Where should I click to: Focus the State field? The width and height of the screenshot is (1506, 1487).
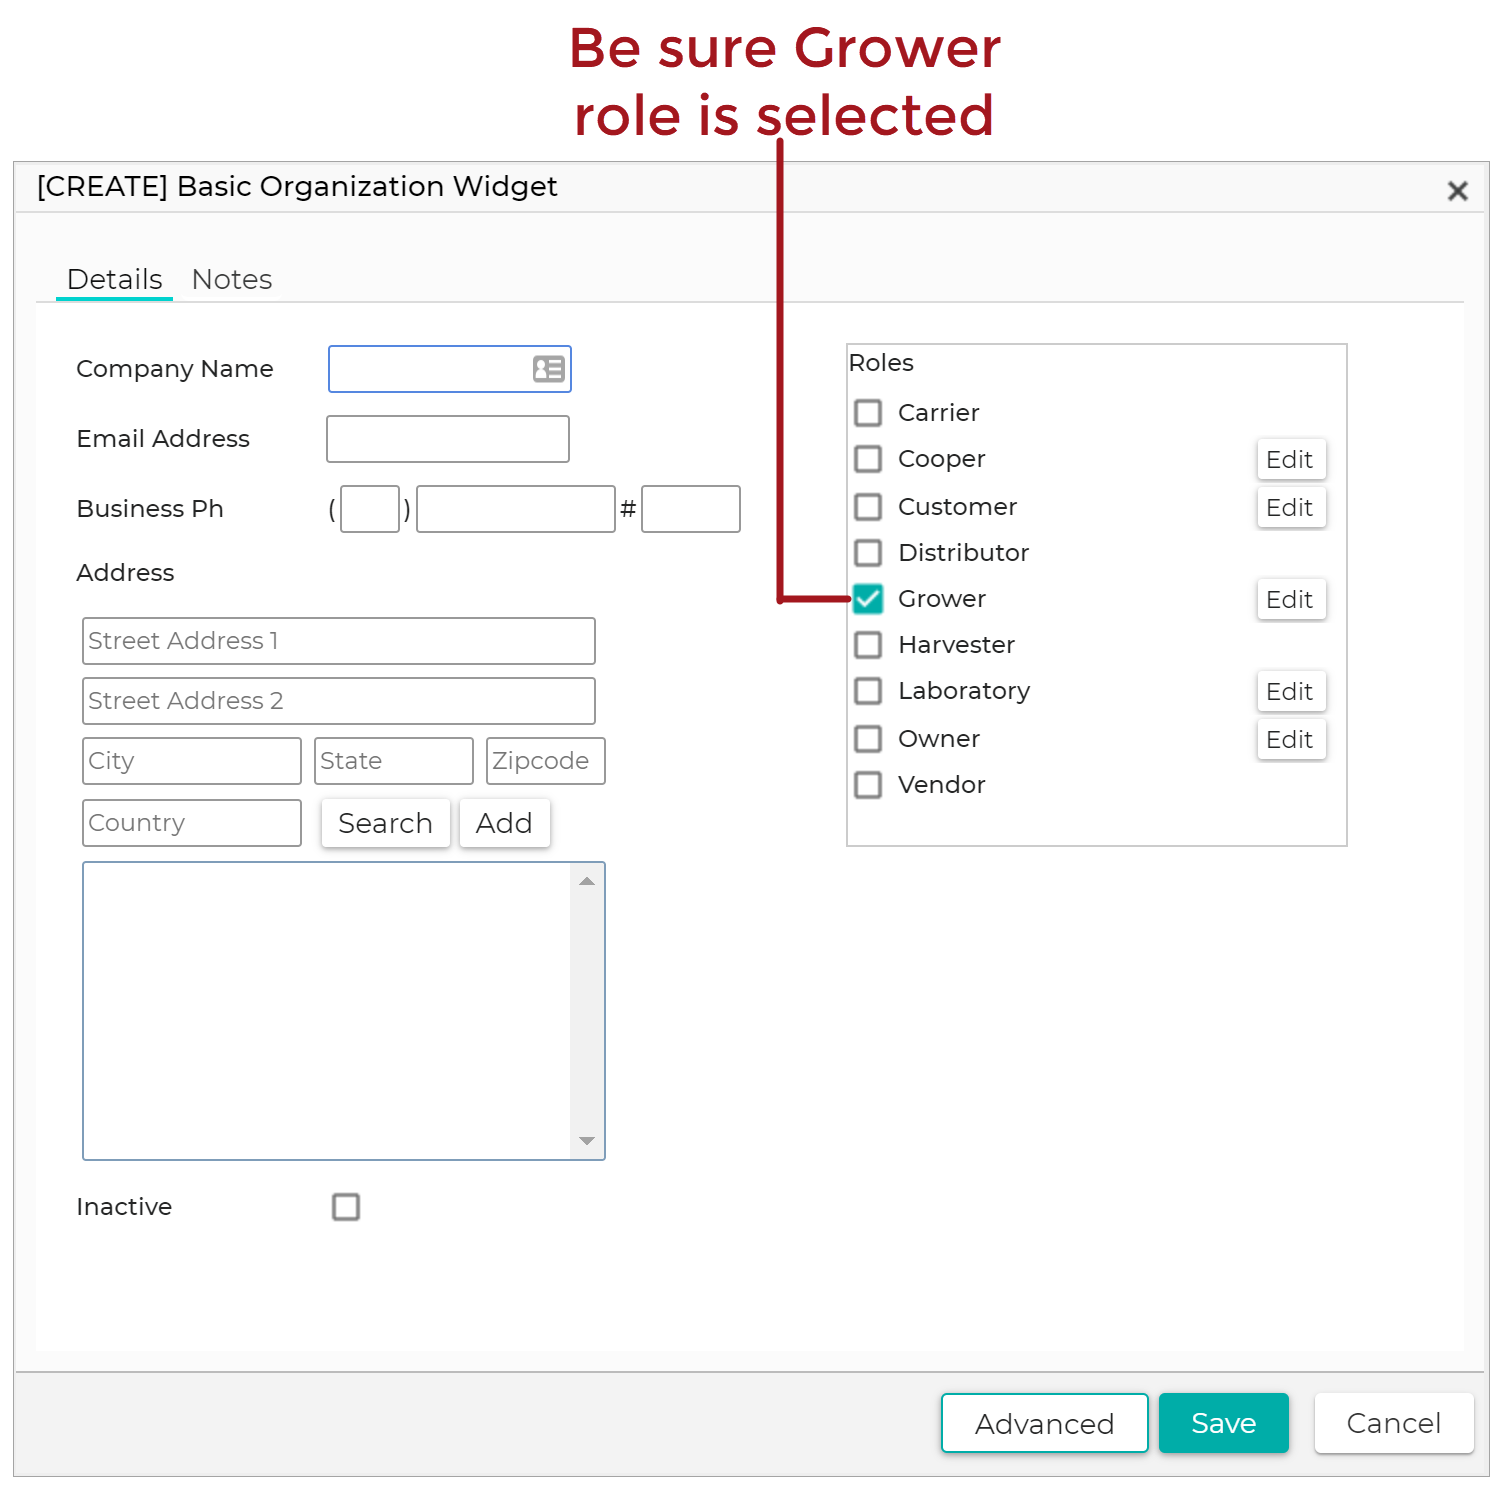click(x=394, y=761)
